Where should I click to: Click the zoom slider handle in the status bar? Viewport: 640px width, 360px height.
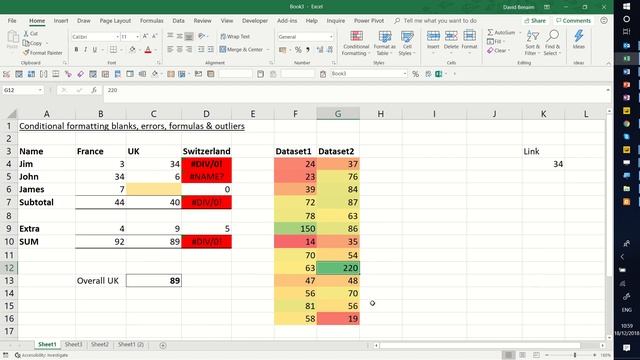click(575, 355)
